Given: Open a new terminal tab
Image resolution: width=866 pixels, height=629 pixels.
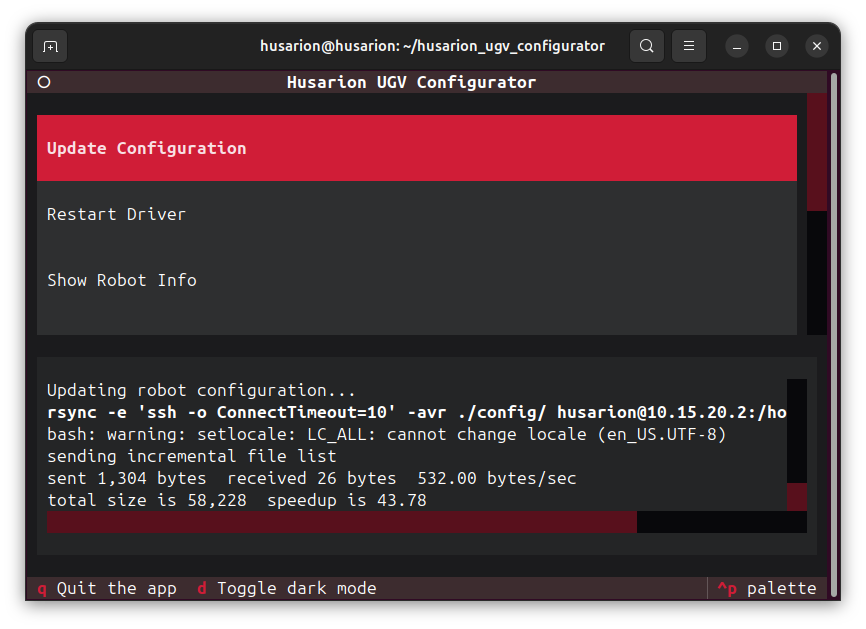Looking at the screenshot, I should pos(50,46).
